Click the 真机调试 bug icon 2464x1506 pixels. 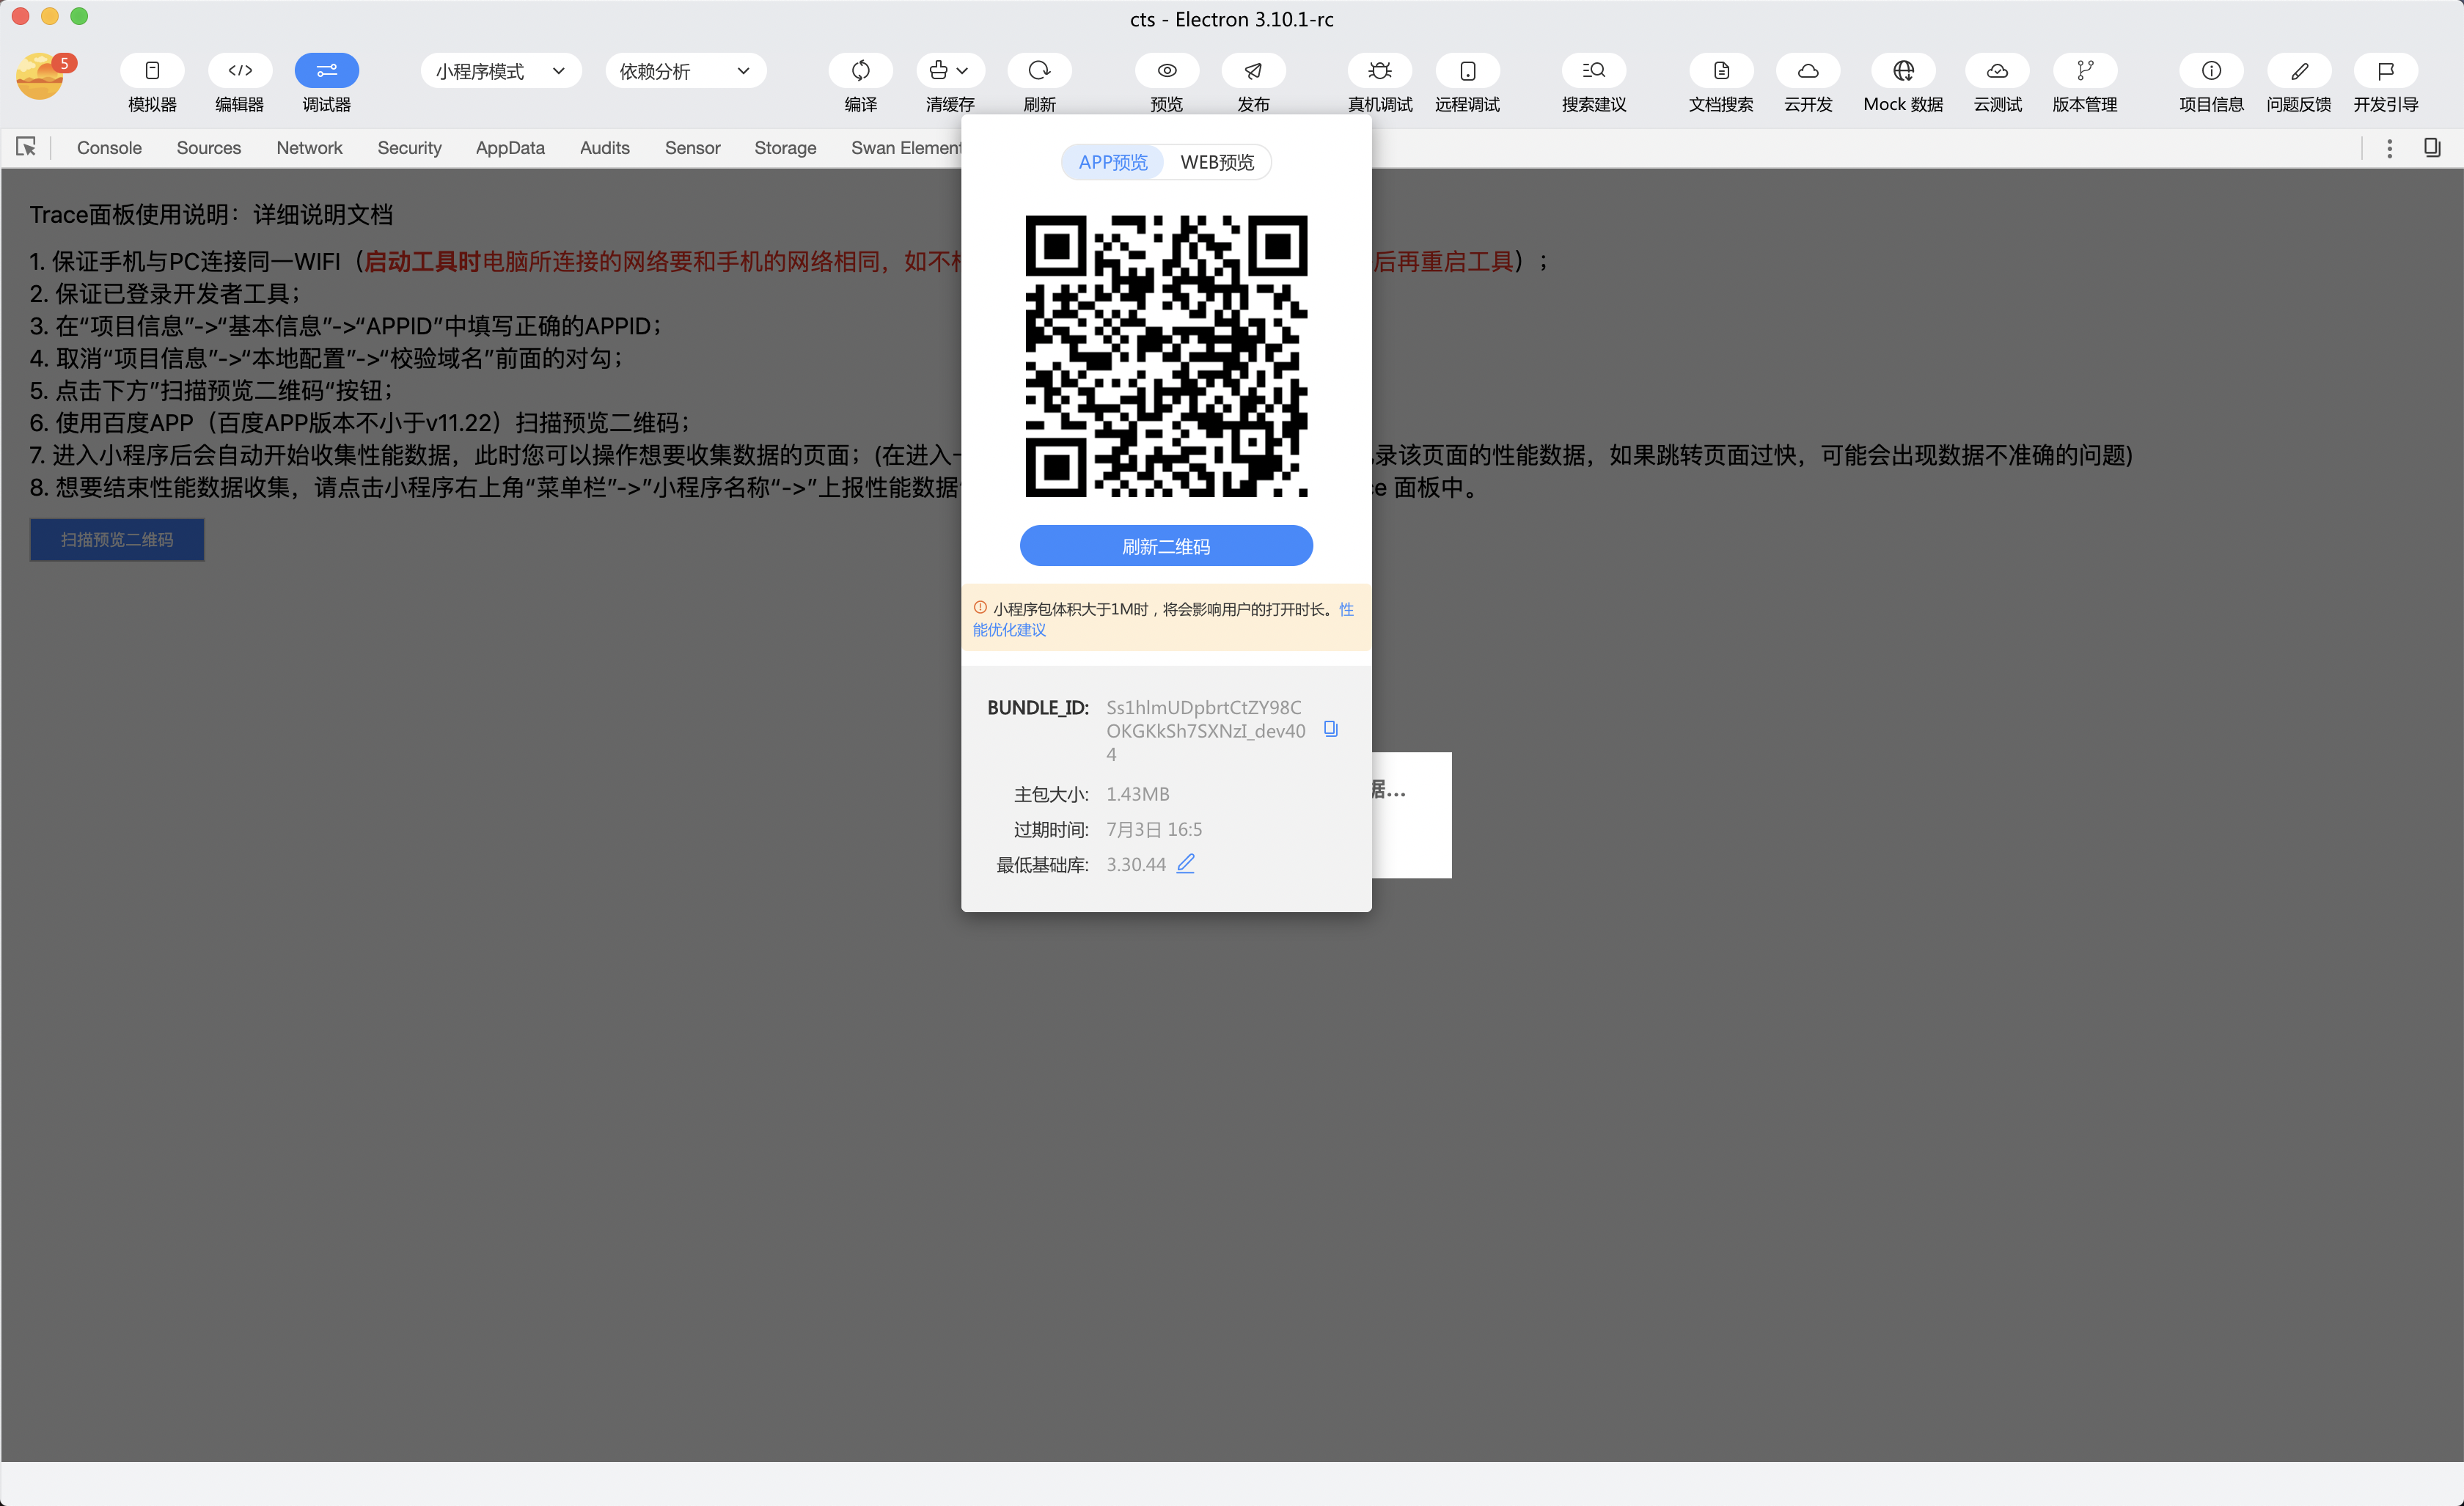click(1379, 71)
